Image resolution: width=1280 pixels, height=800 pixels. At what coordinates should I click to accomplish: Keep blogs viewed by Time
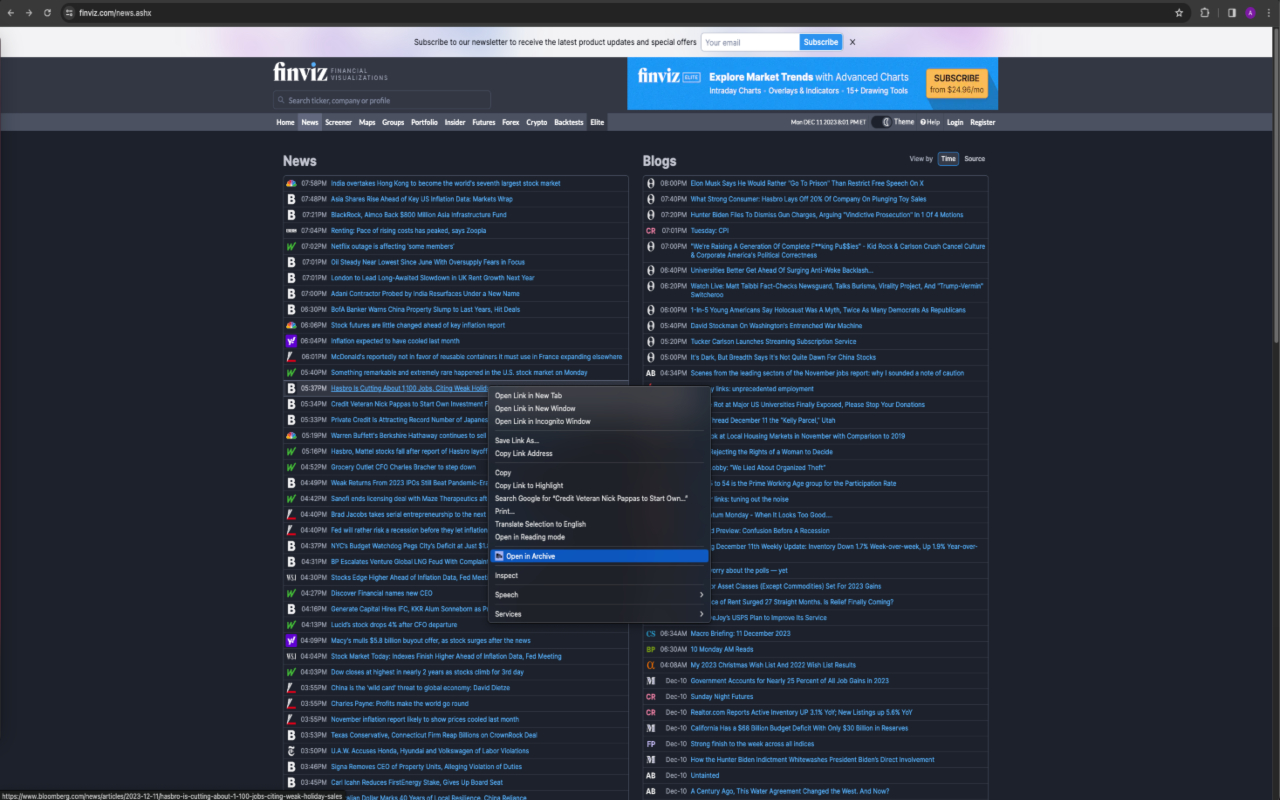pyautogui.click(x=948, y=158)
